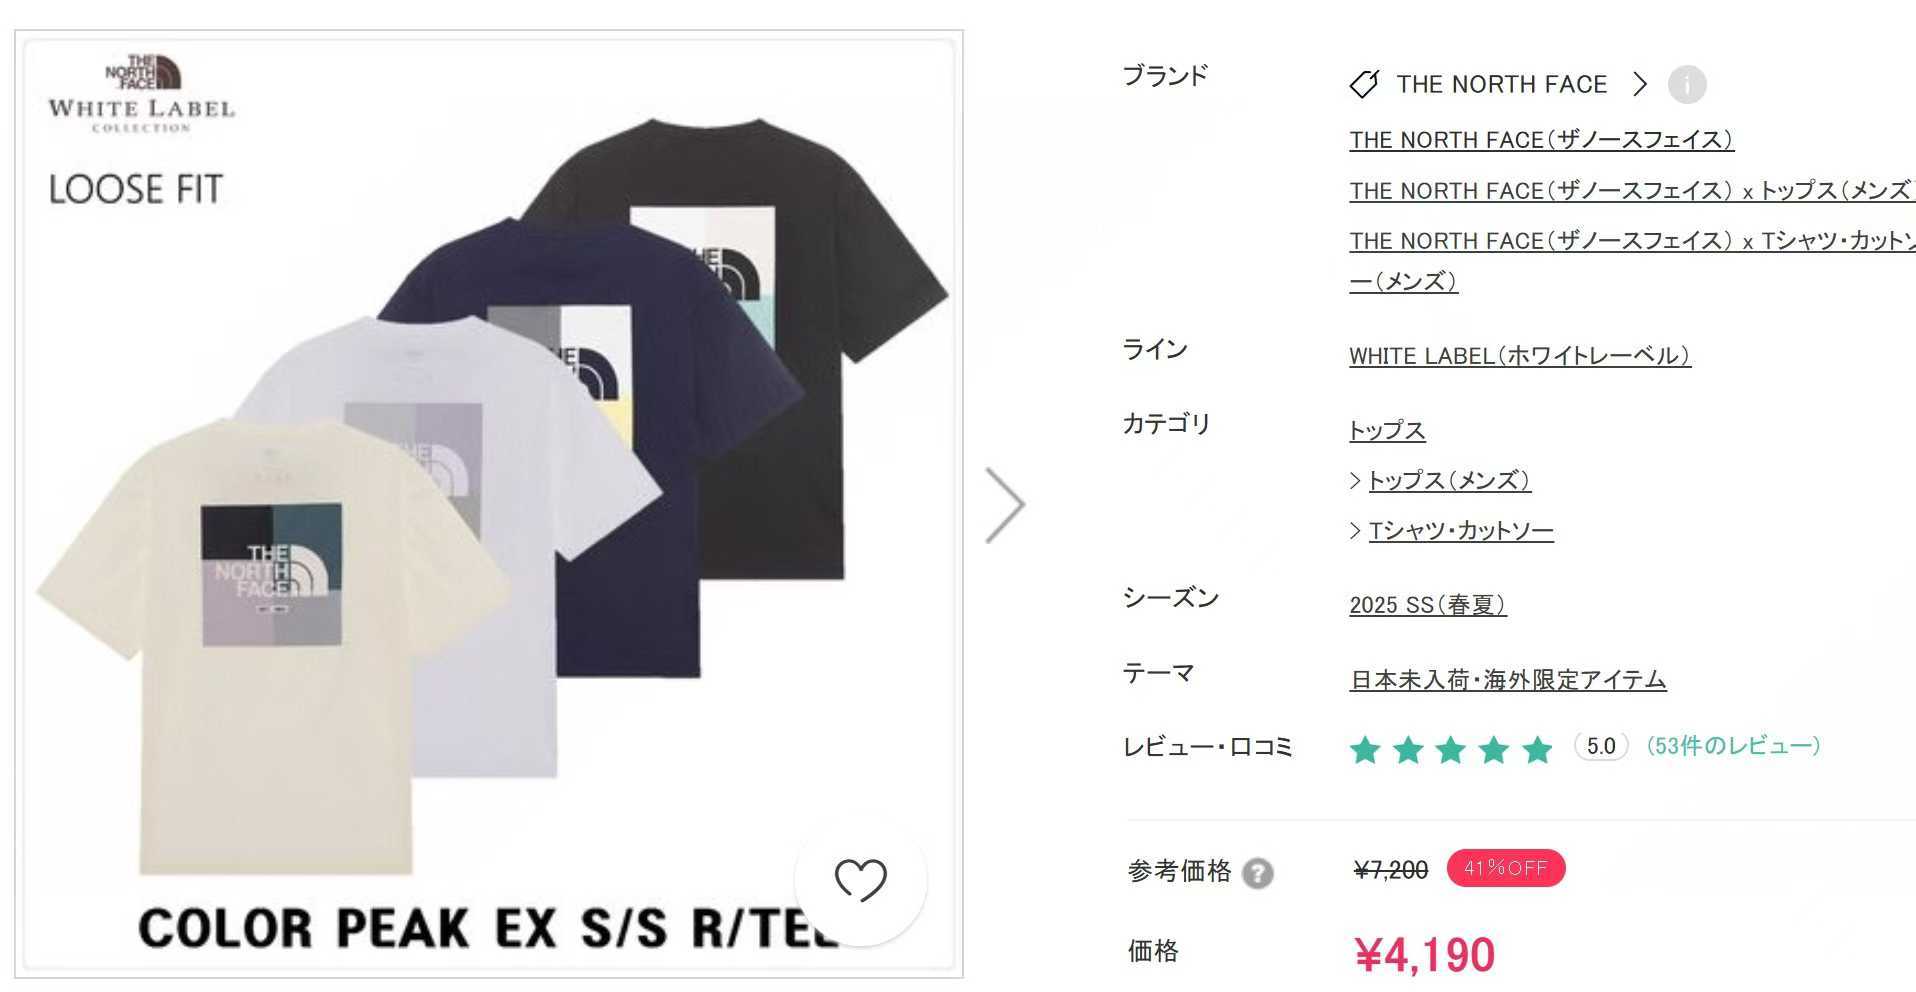Click the reference price help question mark

(x=1257, y=873)
